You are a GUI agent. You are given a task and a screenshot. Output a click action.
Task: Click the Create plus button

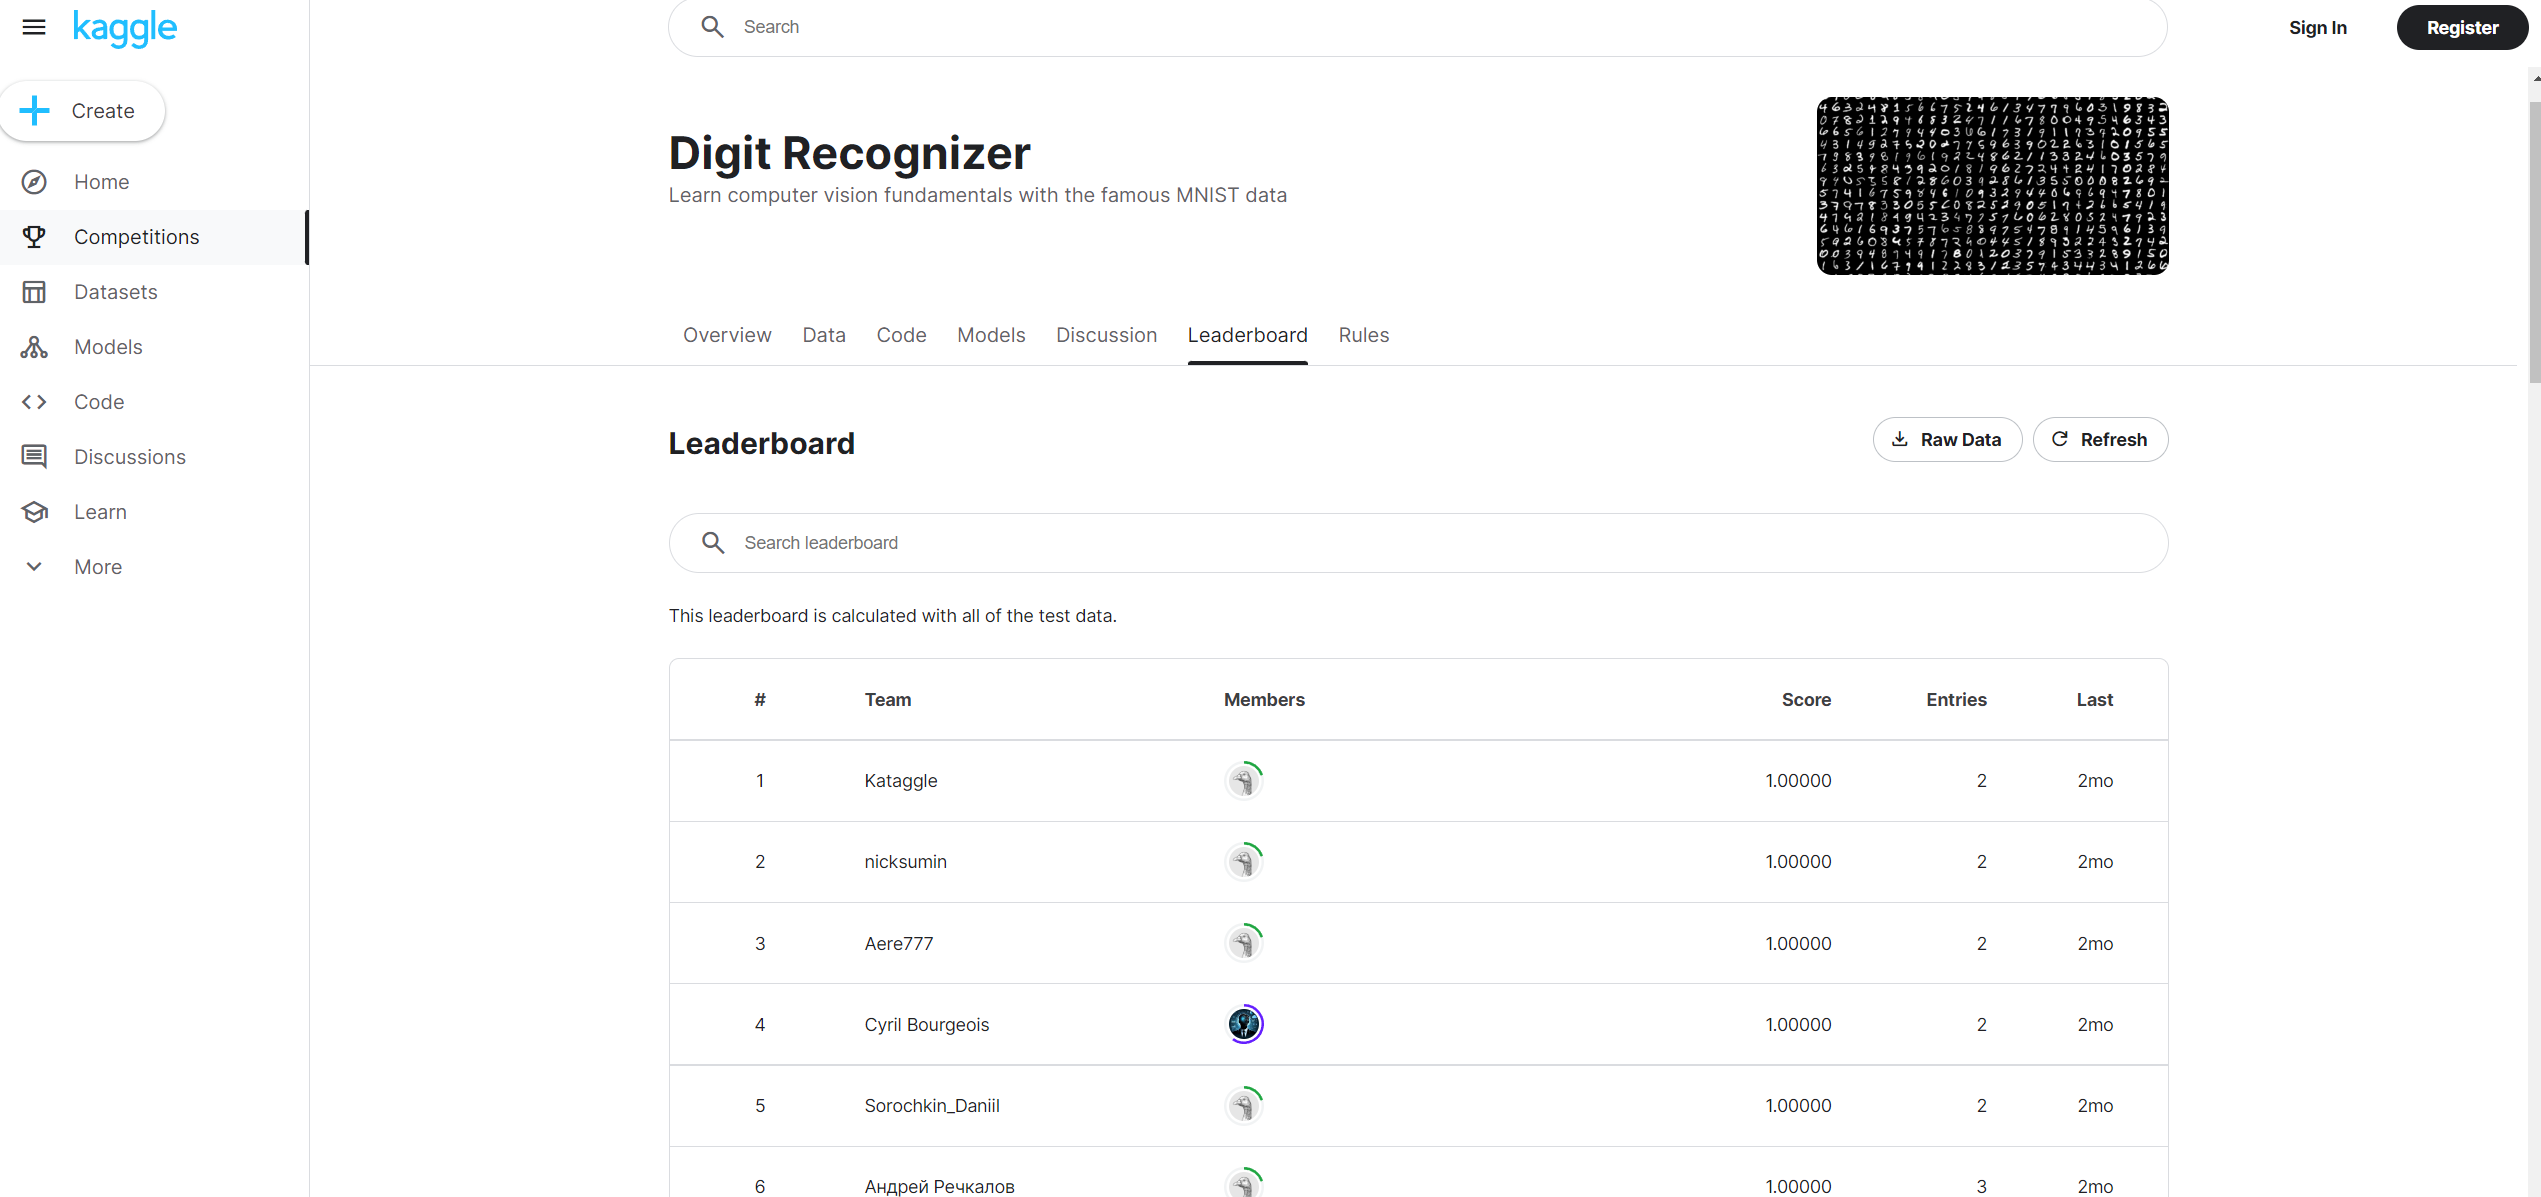tap(83, 111)
